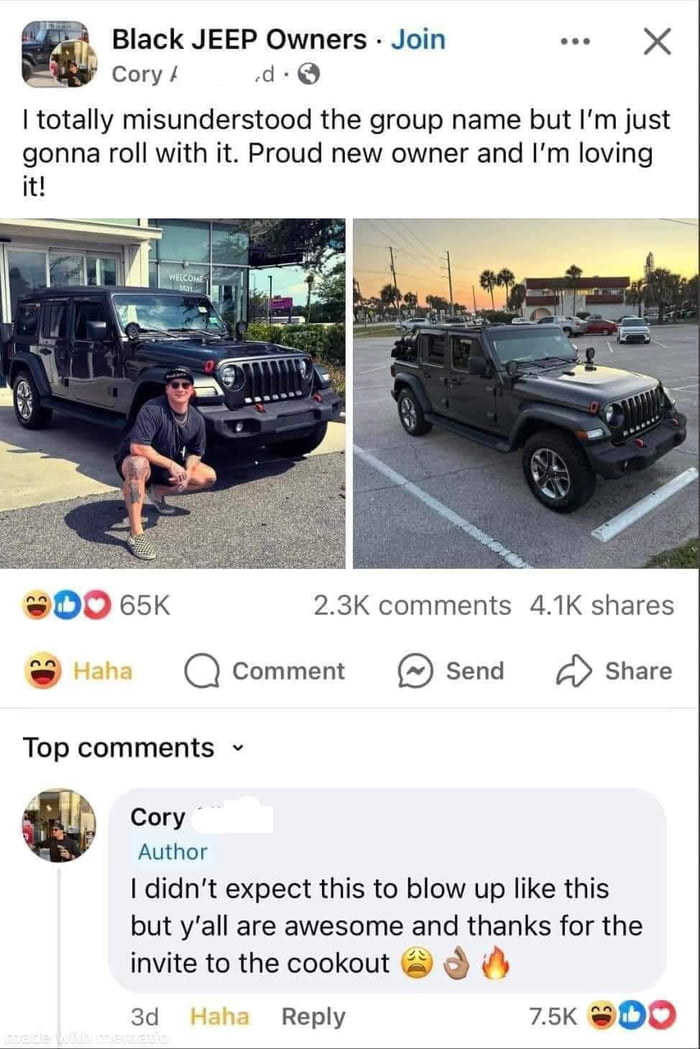Screen dimensions: 700x1049
Task: Click the Comment speech bubble icon
Action: [202, 671]
